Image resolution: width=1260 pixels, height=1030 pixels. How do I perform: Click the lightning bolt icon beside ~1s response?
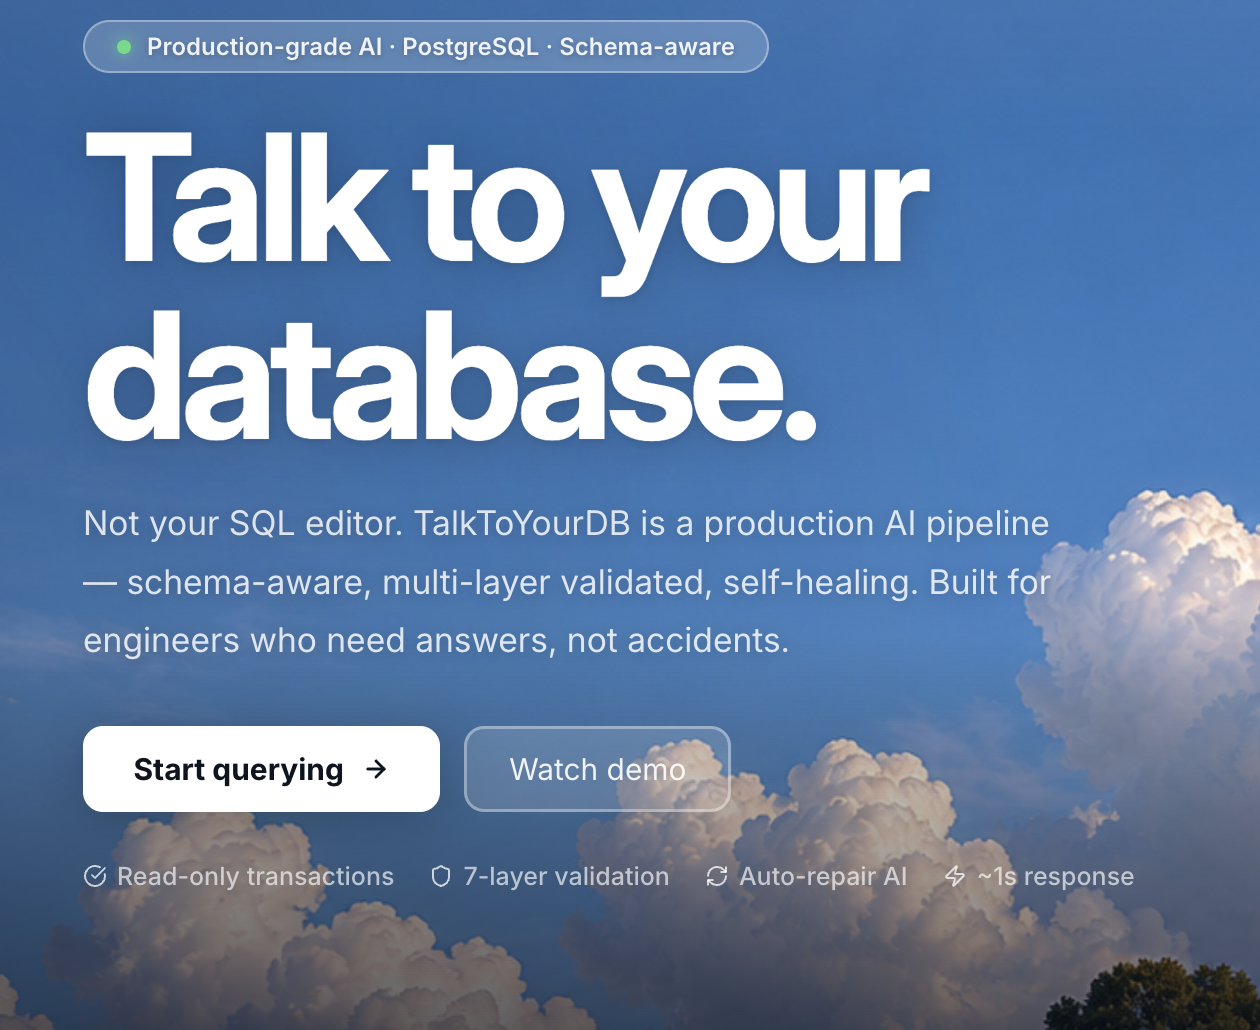(x=955, y=877)
